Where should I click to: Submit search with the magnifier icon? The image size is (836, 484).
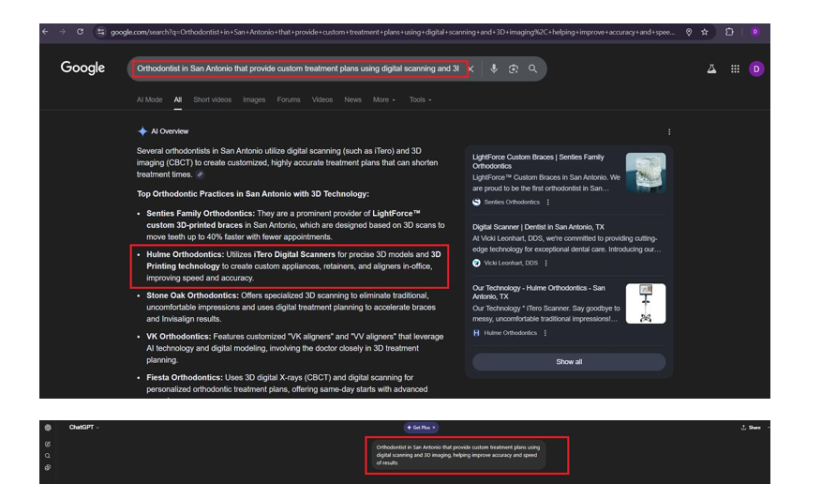[x=533, y=69]
